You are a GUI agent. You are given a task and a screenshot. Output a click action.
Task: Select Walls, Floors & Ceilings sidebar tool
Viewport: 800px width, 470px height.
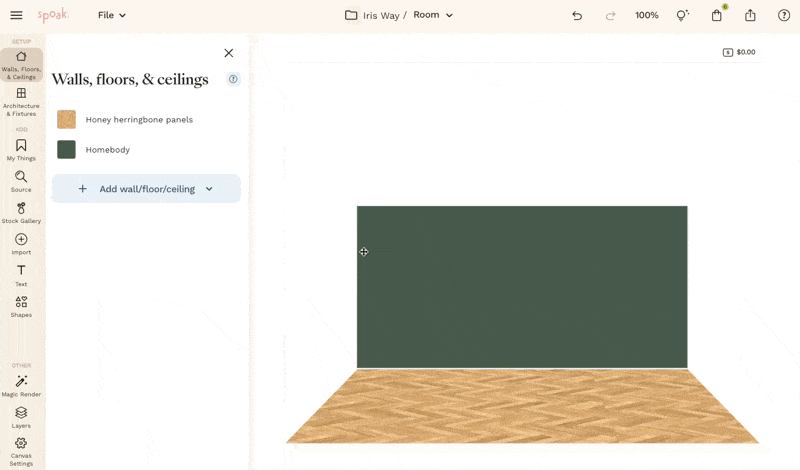click(x=21, y=65)
